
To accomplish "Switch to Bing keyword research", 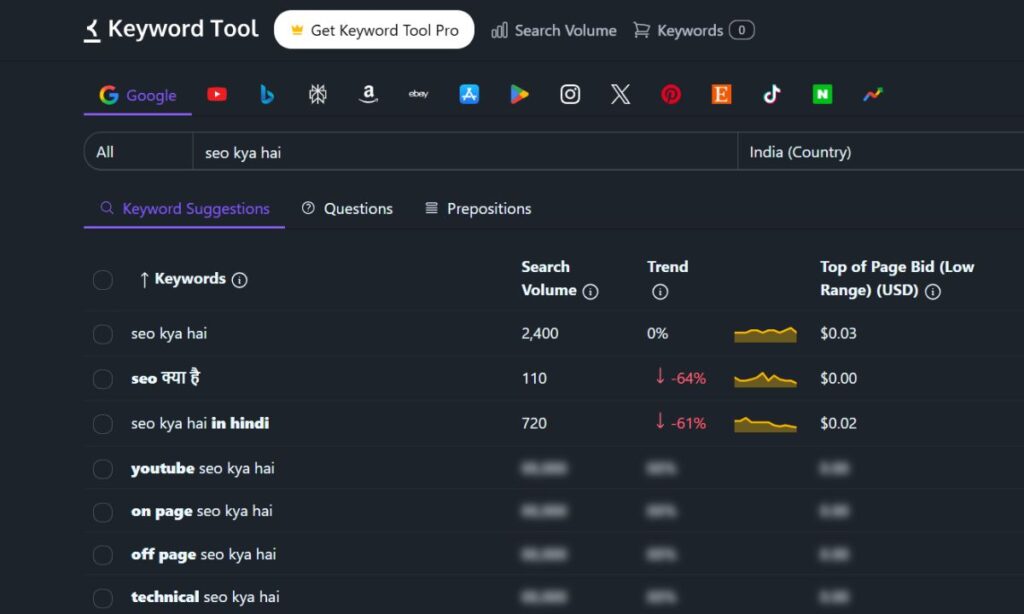I will [267, 93].
